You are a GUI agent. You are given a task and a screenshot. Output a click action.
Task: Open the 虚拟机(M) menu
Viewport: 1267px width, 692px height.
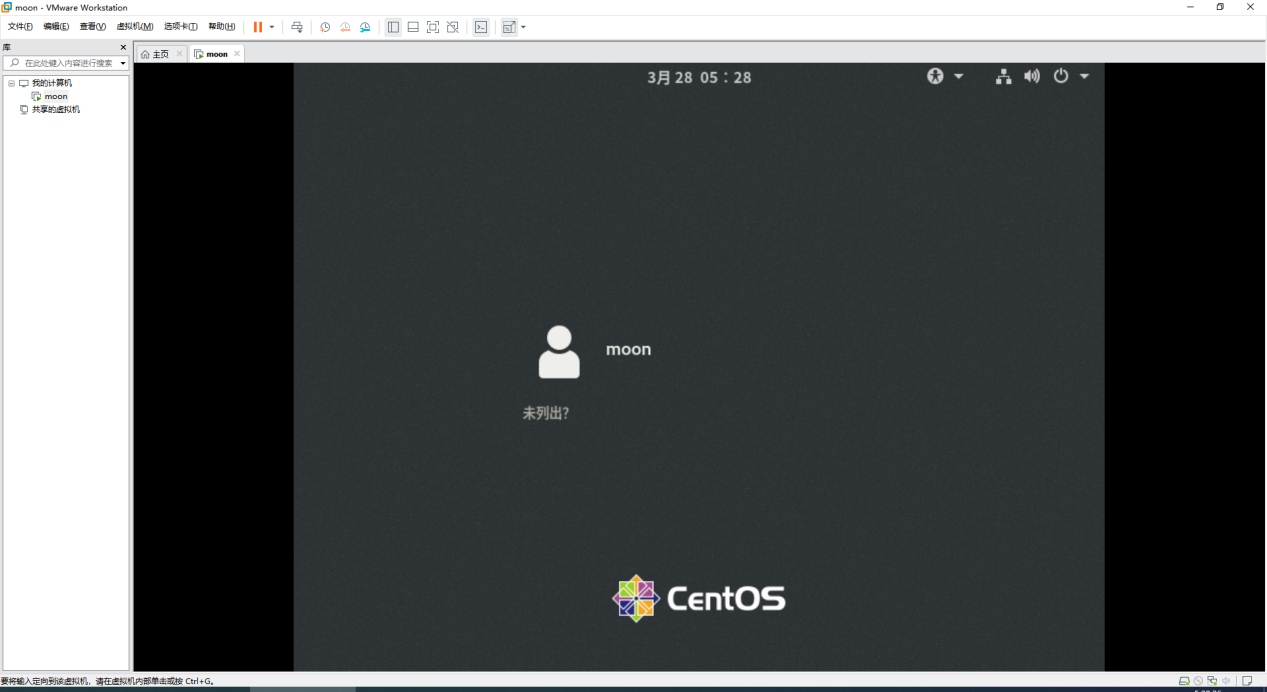pyautogui.click(x=135, y=27)
